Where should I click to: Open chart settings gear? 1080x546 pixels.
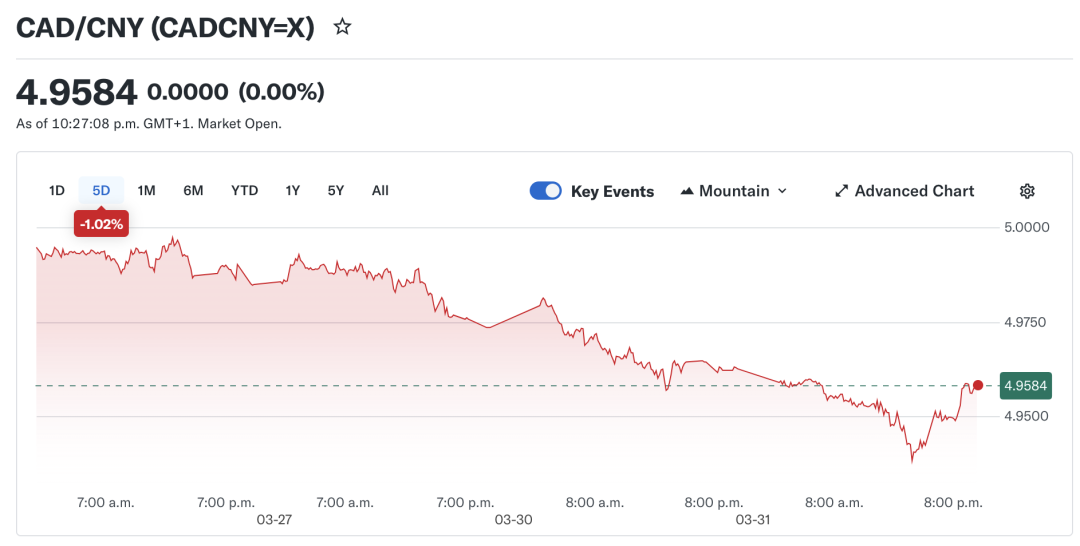(x=1027, y=191)
